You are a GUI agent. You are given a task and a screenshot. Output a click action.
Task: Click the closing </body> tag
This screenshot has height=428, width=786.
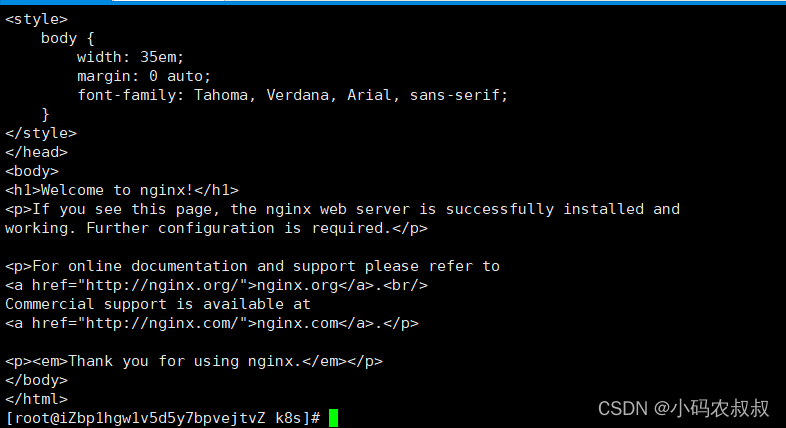pyautogui.click(x=36, y=380)
